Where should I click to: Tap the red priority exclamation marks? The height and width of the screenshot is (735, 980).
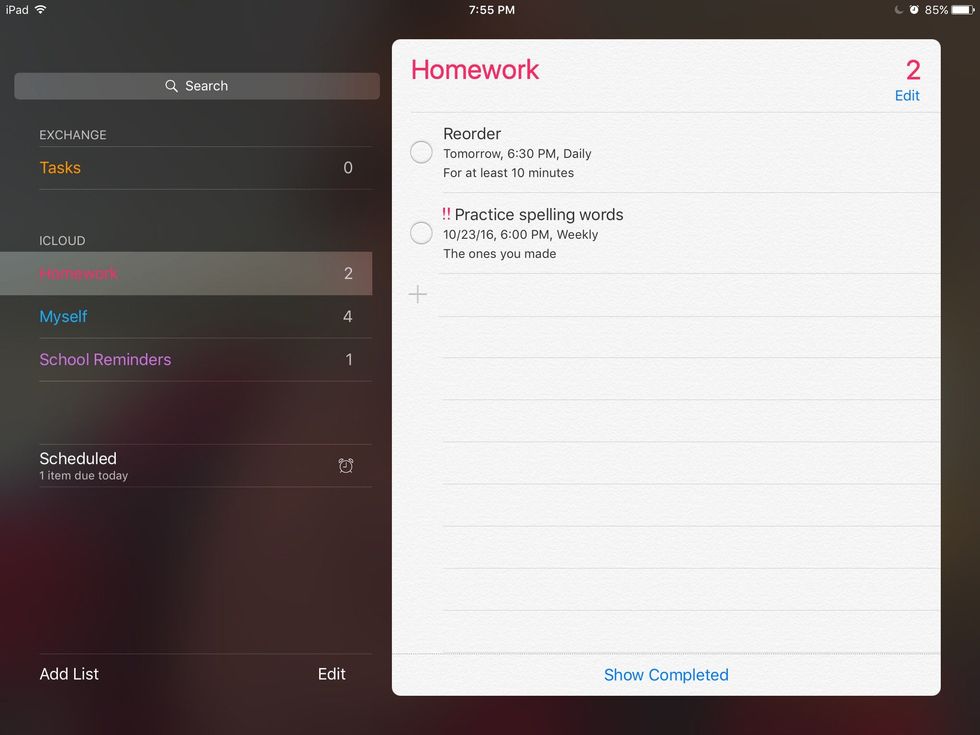(446, 214)
